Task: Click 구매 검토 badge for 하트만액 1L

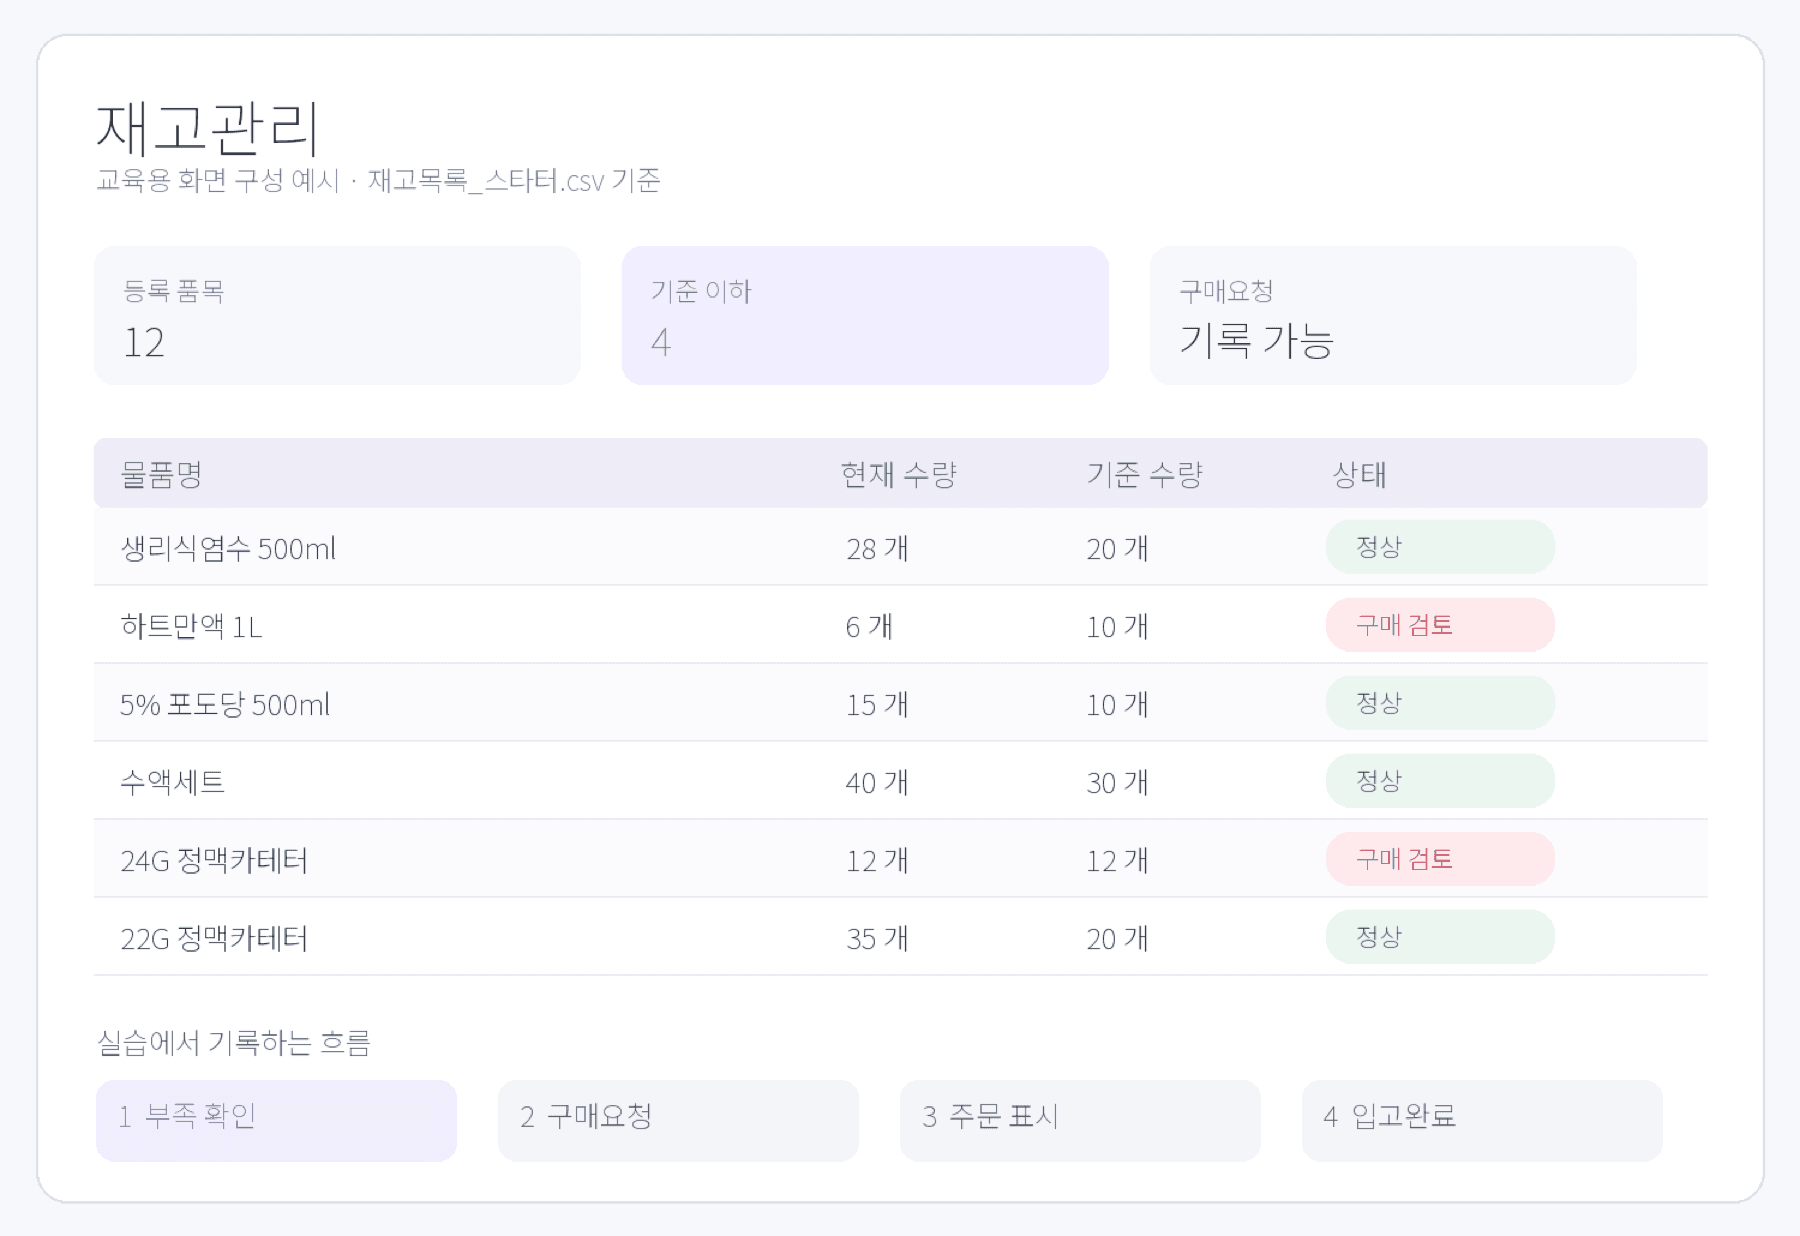Action: tap(1440, 625)
